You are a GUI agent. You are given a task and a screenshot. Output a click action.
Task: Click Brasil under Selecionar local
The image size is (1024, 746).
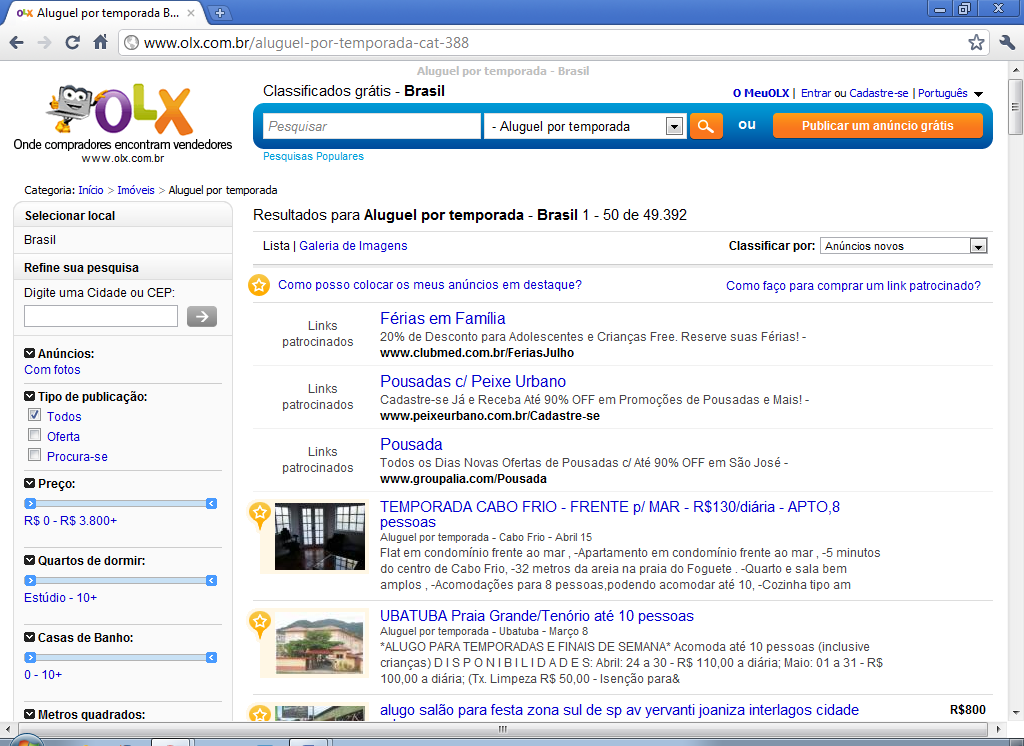tap(40, 240)
